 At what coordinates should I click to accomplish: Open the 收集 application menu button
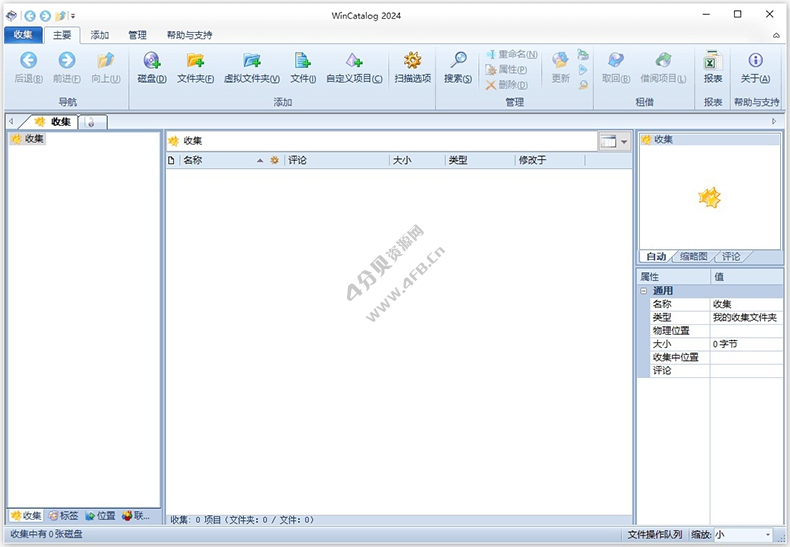[23, 35]
